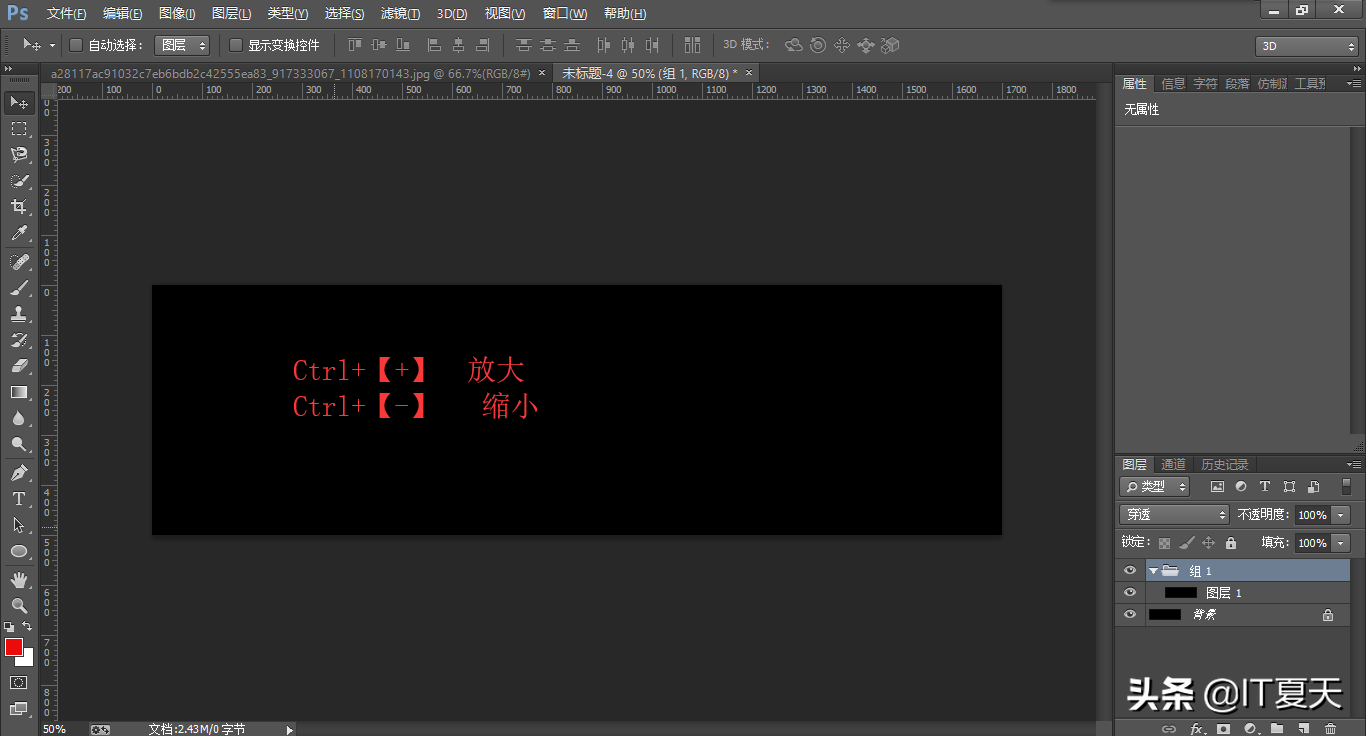Open the 类型 layer filter dropdown
Screen dimensions: 1366x736
click(x=1154, y=487)
